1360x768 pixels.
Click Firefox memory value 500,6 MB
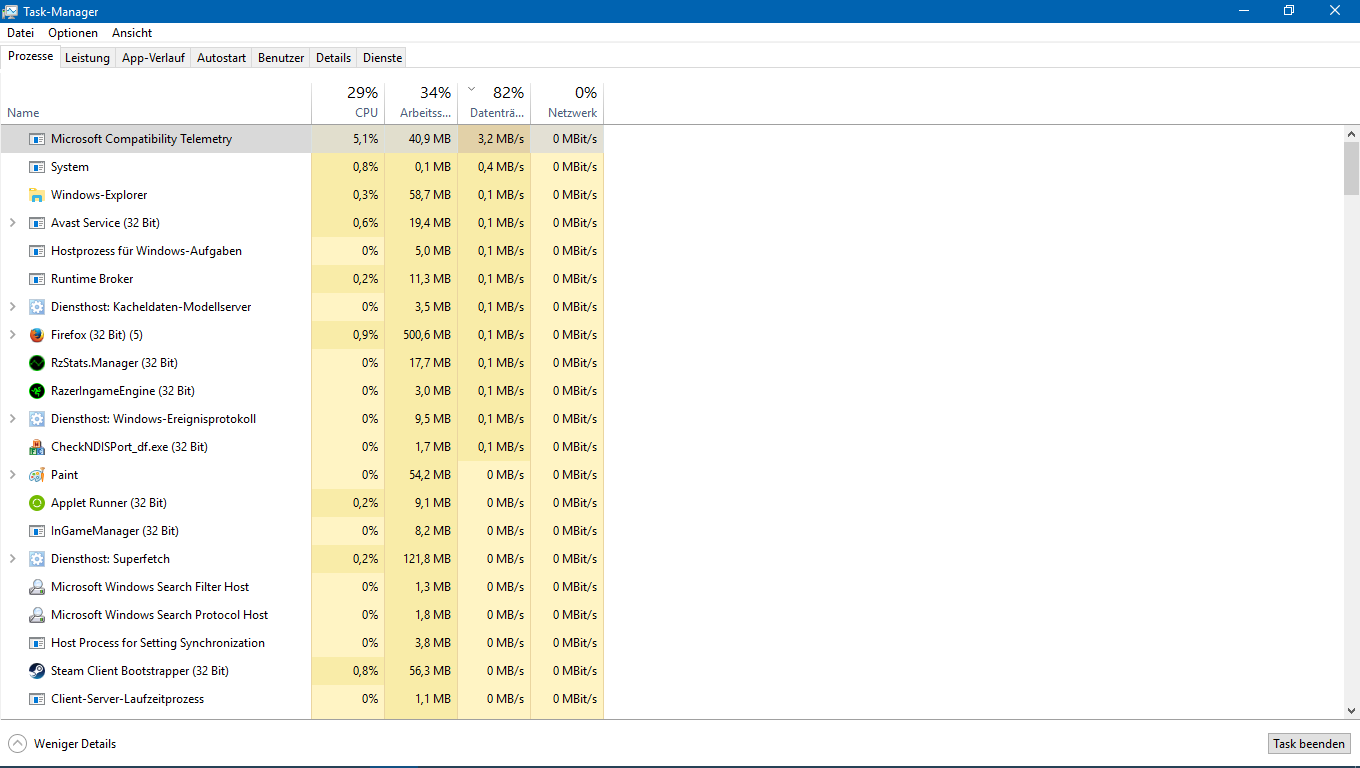pos(427,335)
